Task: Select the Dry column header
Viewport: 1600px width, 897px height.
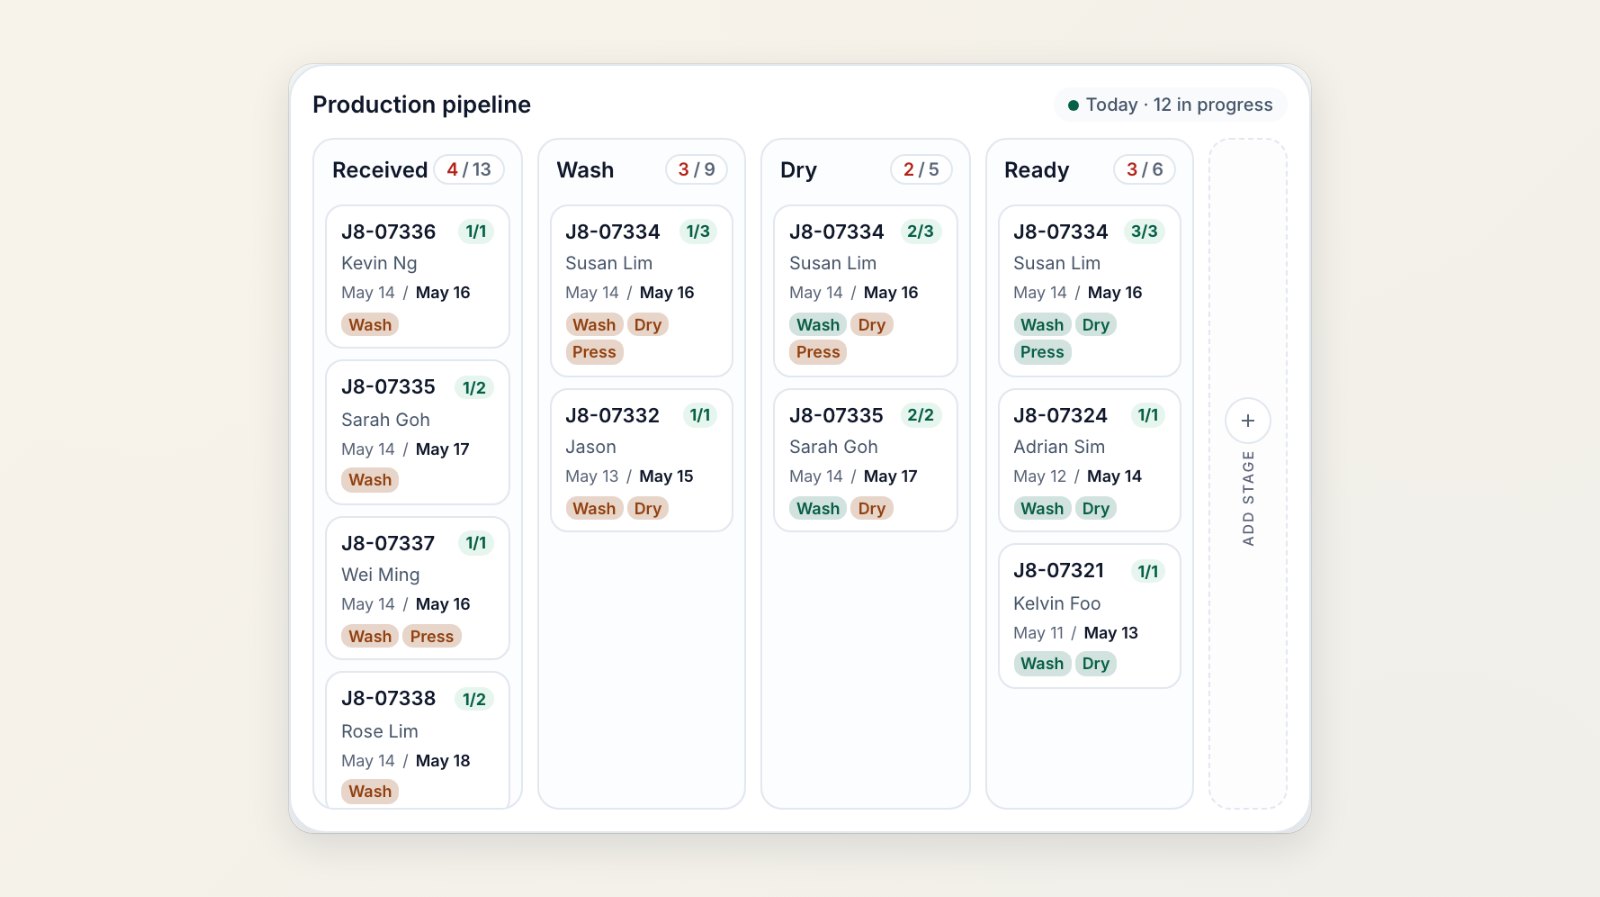Action: 798,170
